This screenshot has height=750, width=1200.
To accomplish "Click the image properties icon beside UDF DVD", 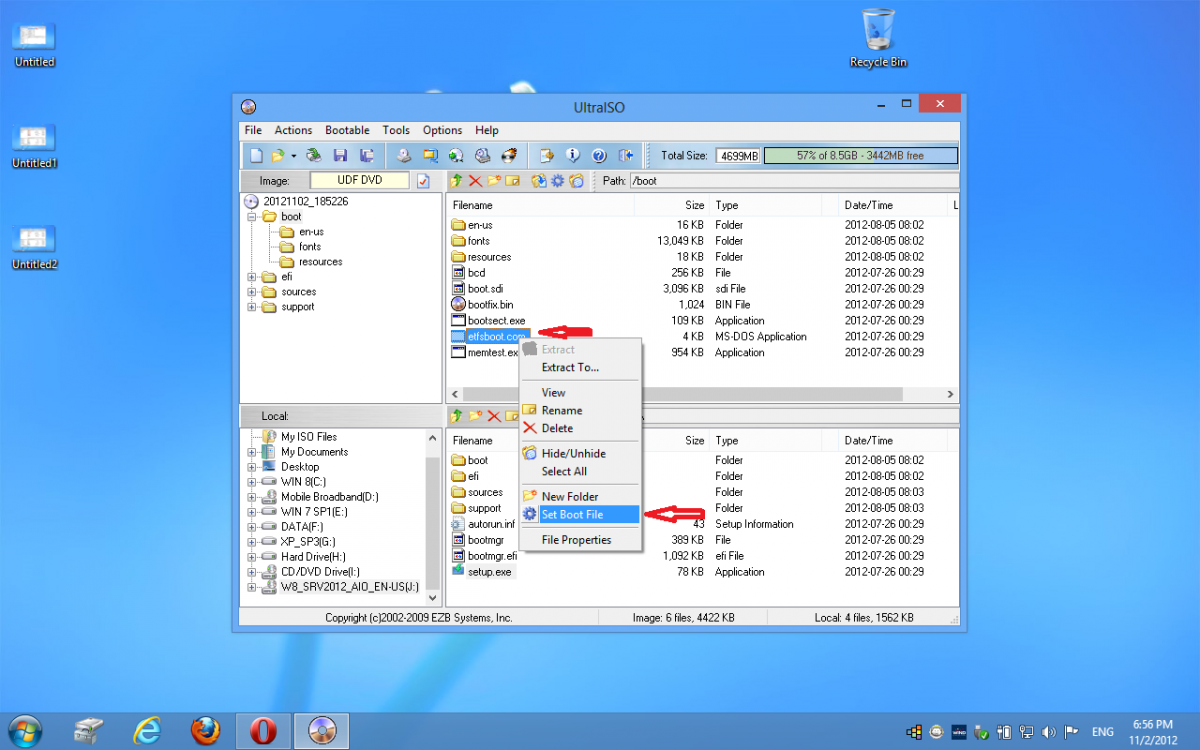I will coord(423,181).
